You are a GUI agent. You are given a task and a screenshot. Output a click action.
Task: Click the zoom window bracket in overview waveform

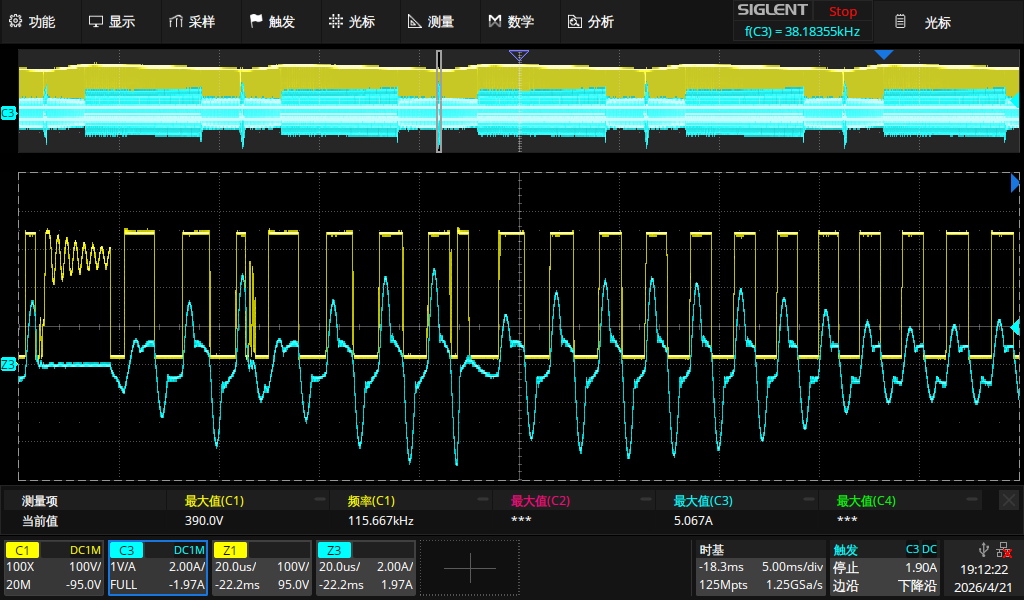439,101
